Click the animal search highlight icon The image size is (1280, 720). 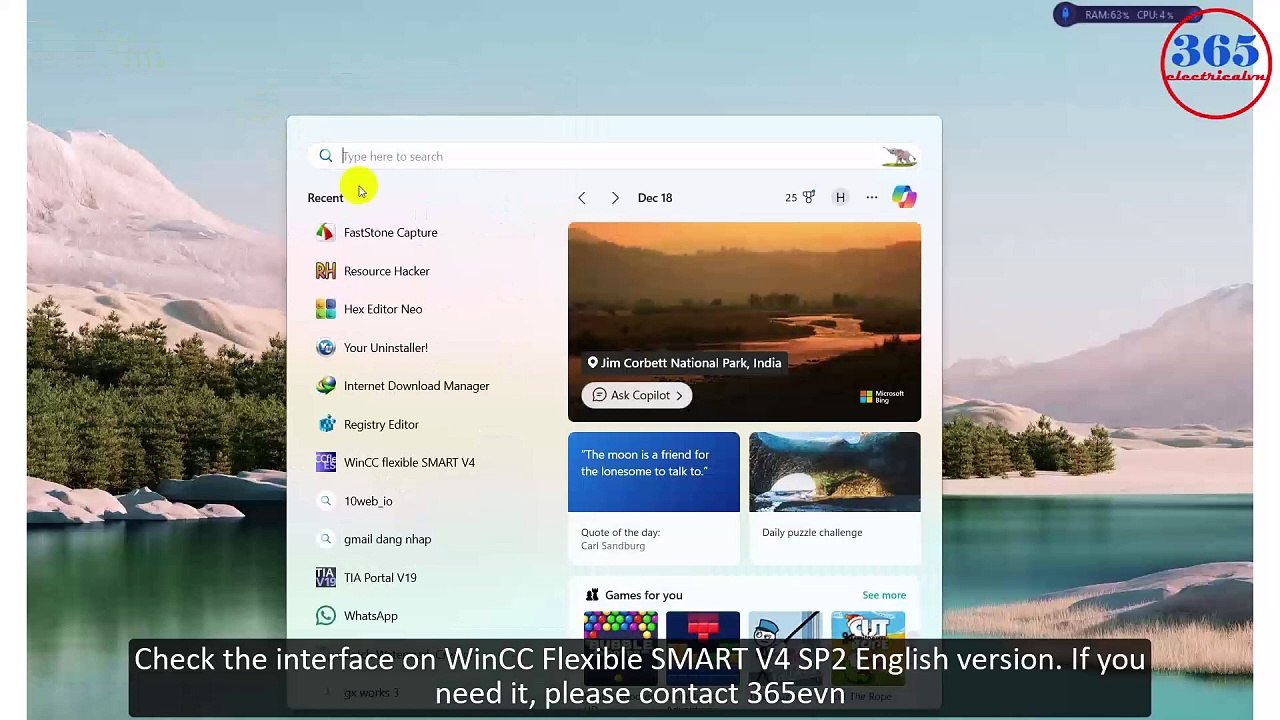(x=899, y=156)
